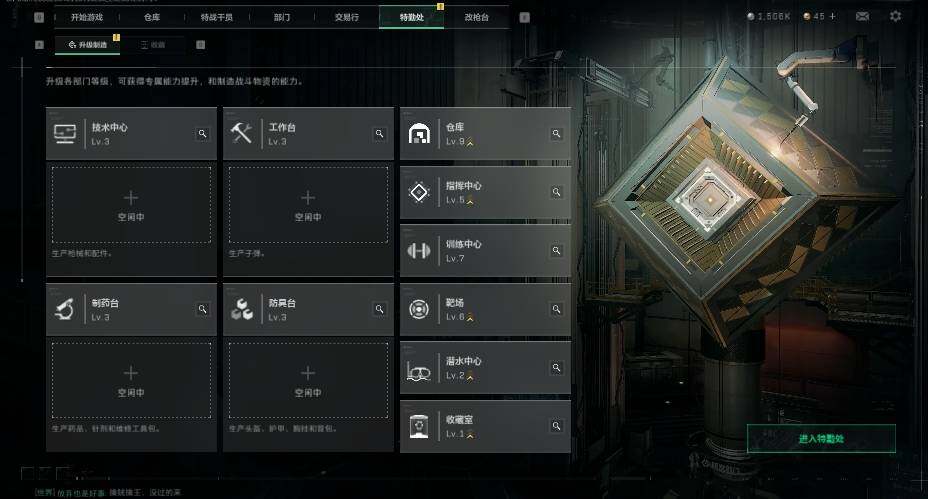Select the 升级制造 sub-tab
The width and height of the screenshot is (928, 499).
pyautogui.click(x=88, y=44)
